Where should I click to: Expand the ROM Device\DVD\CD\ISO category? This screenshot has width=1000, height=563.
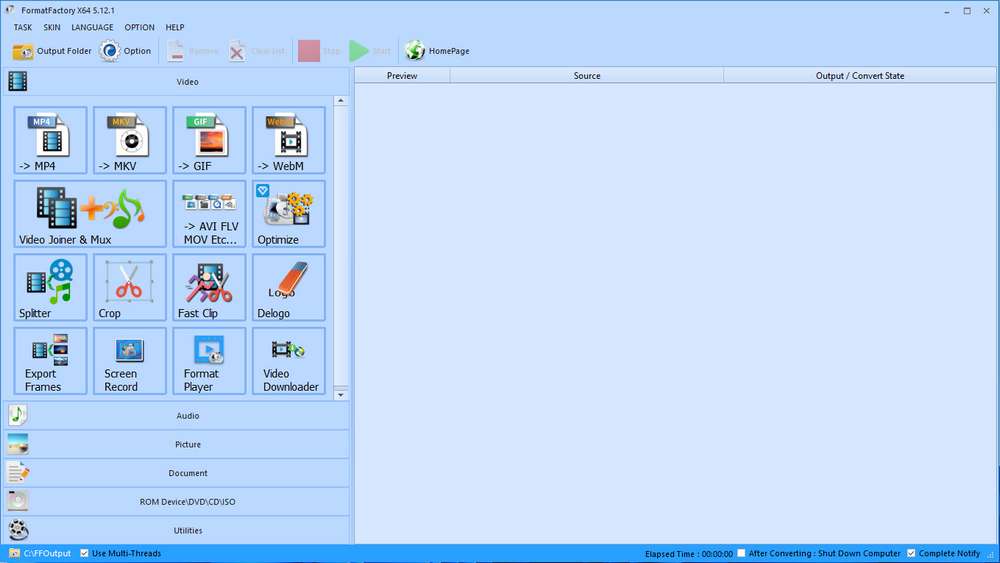point(177,502)
